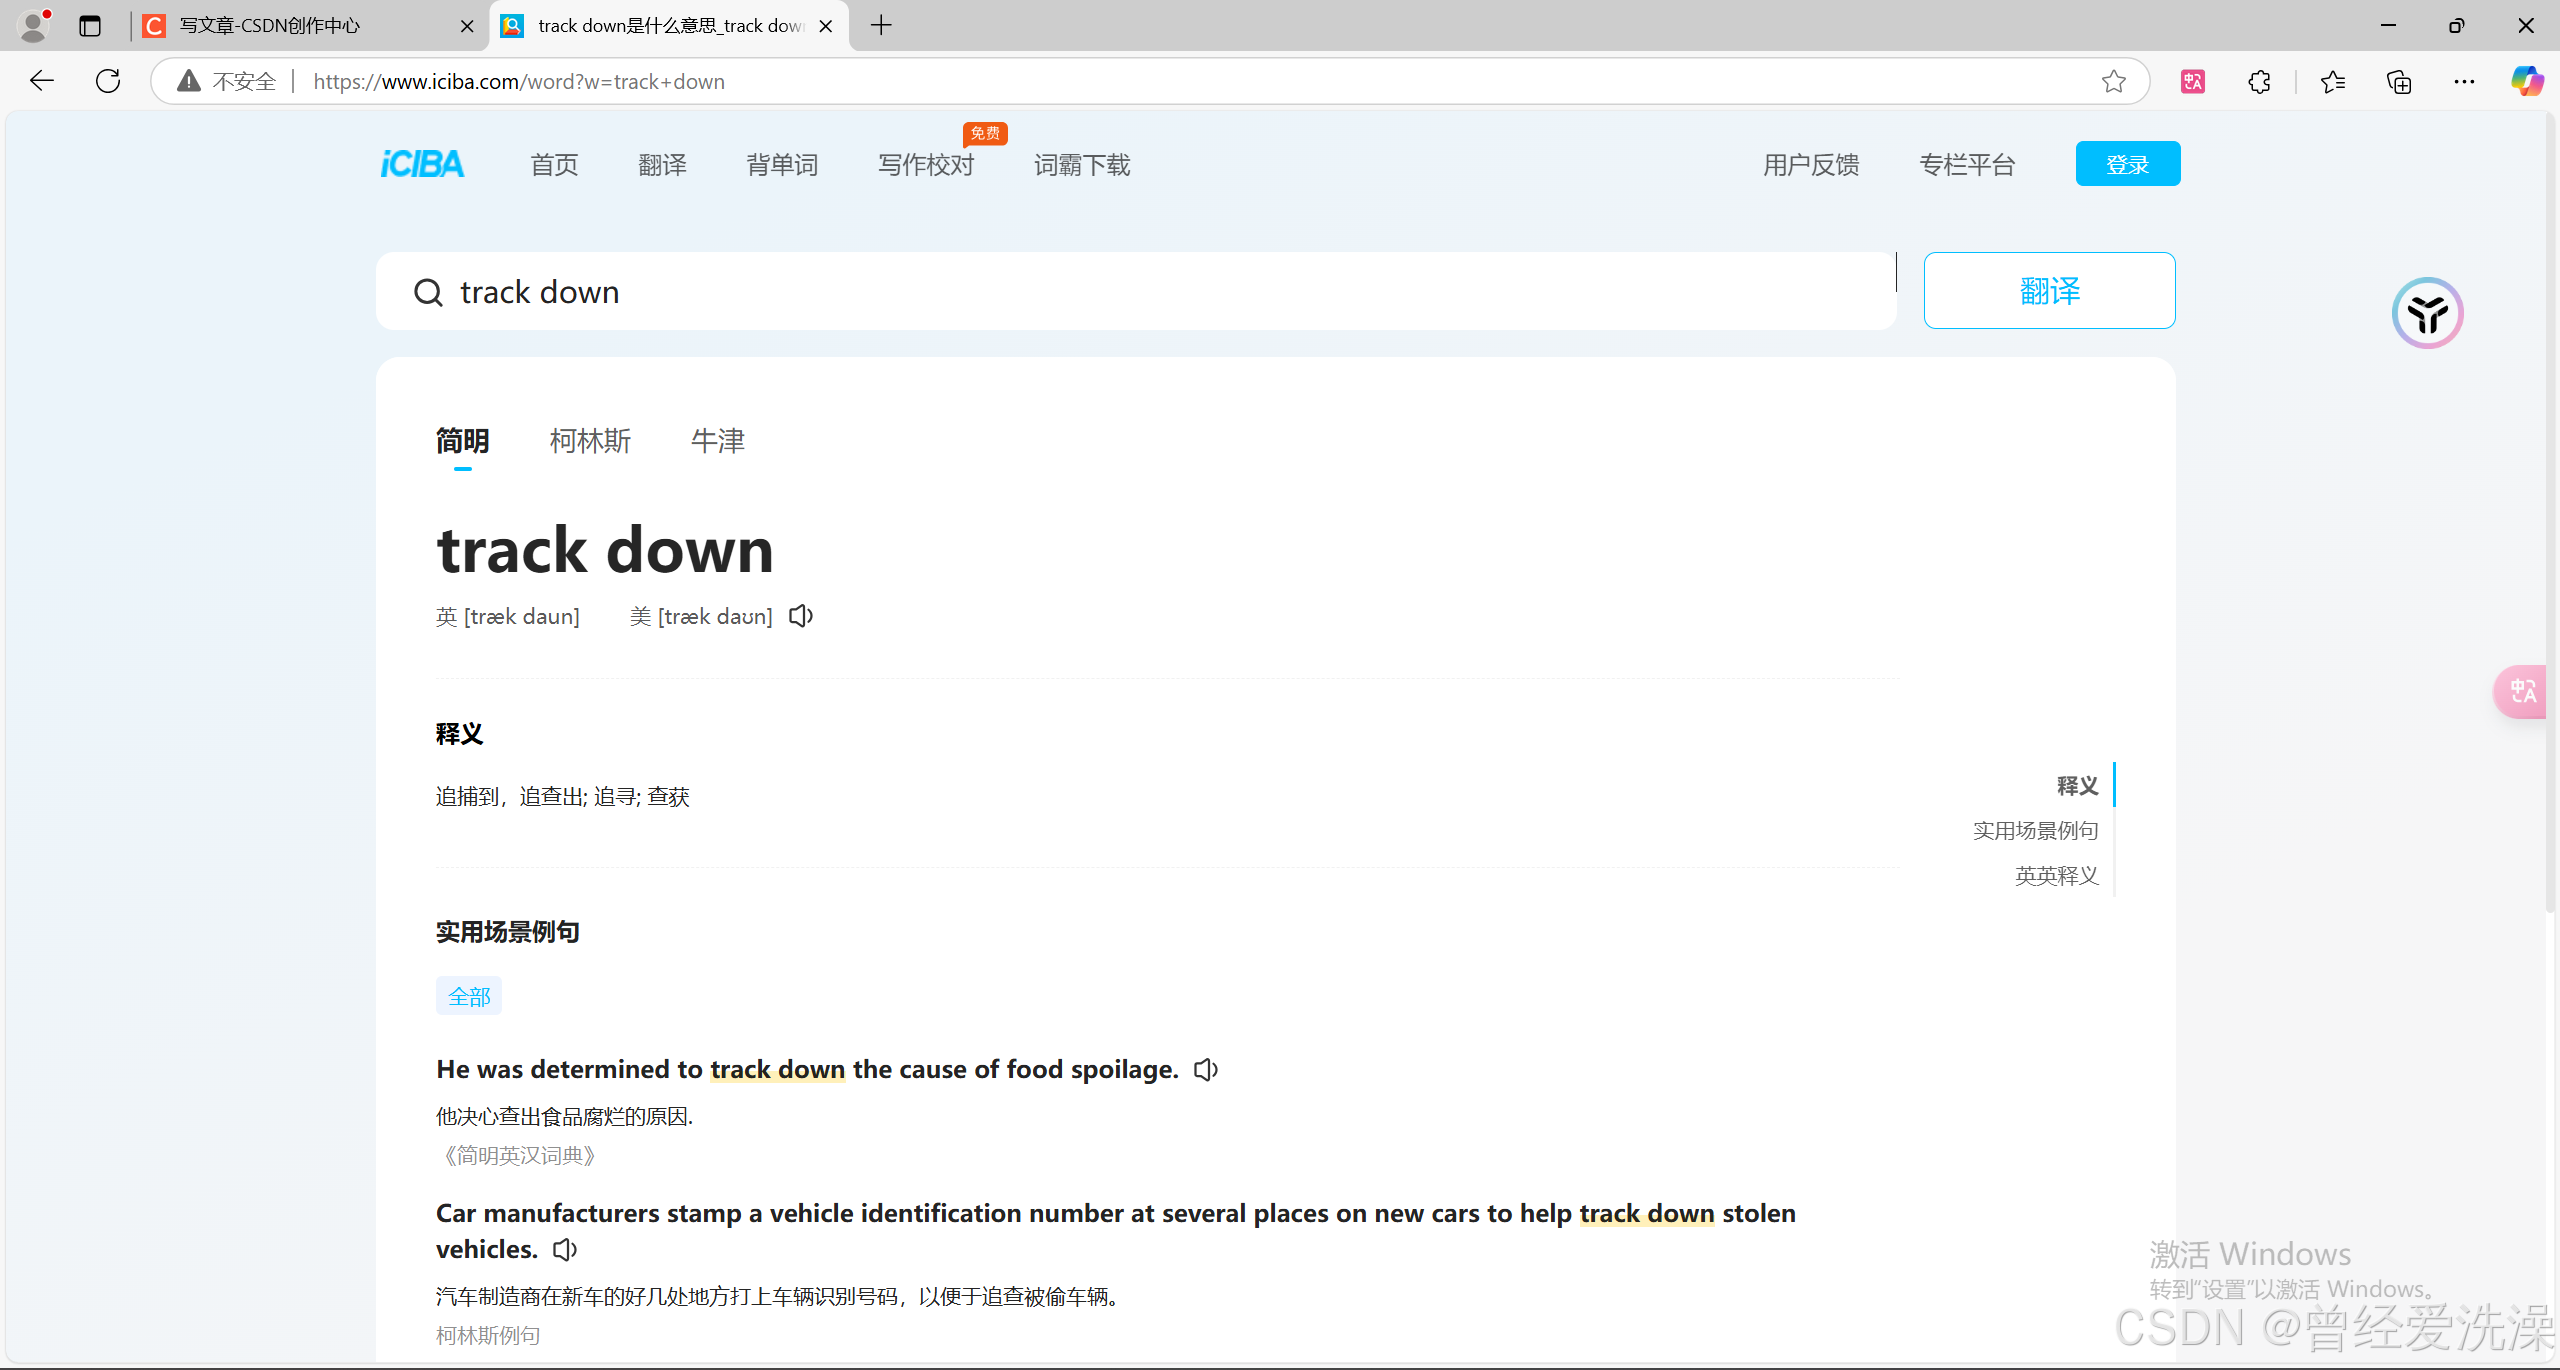
Task: Switch to the 柯林斯 dictionary tab
Action: (x=590, y=441)
